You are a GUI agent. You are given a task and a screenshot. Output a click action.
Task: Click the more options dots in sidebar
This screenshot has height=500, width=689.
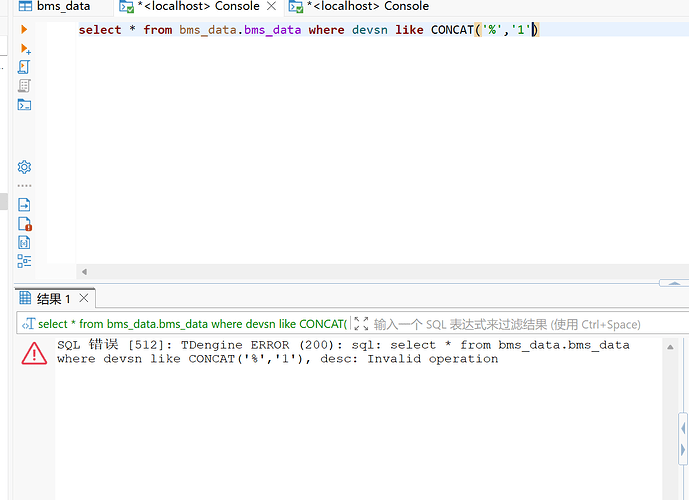pos(24,186)
